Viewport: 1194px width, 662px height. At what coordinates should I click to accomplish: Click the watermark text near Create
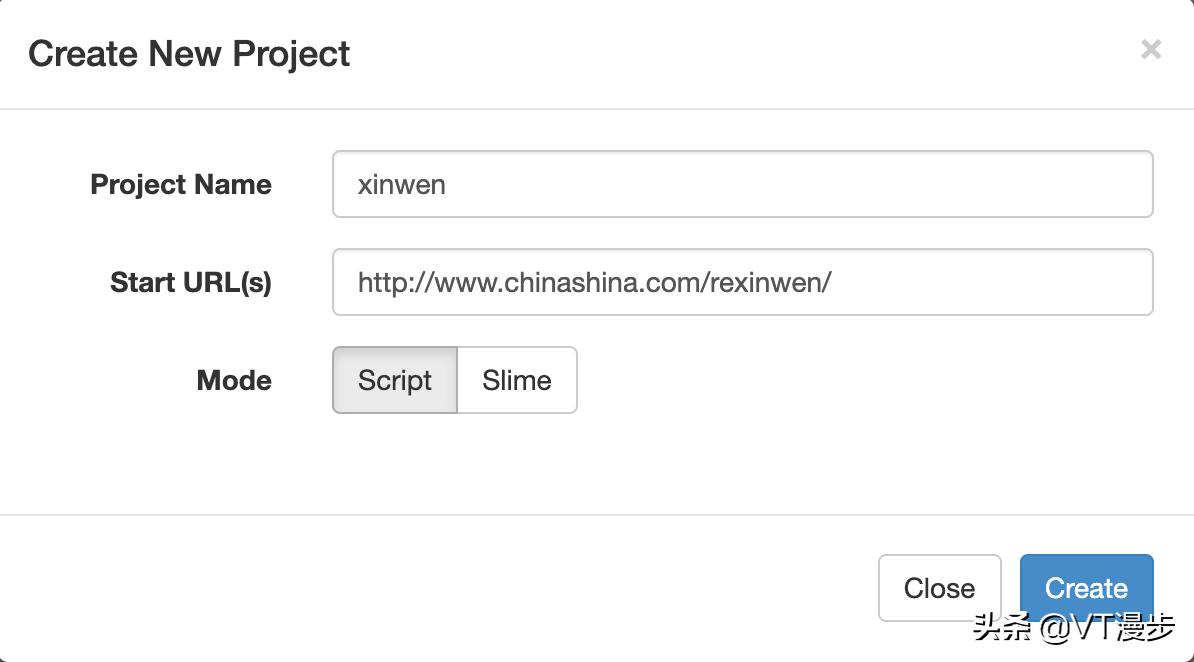point(1075,628)
